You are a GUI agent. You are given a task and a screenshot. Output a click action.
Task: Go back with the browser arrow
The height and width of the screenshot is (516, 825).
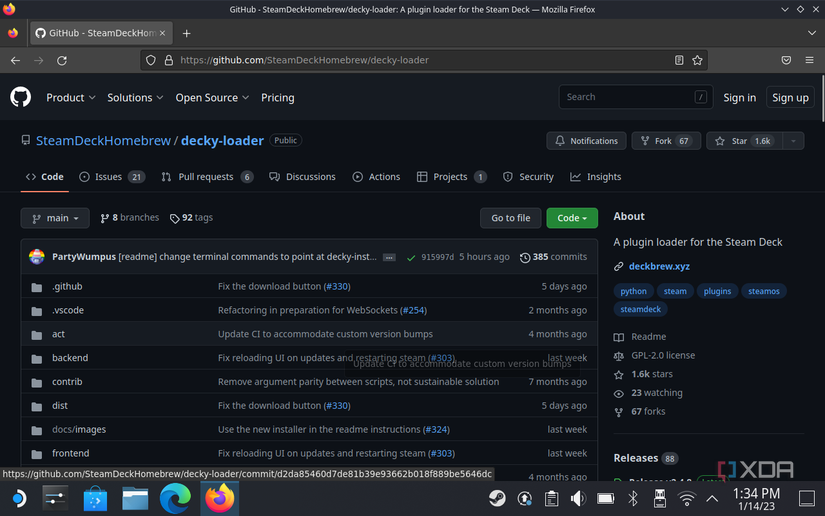(15, 60)
